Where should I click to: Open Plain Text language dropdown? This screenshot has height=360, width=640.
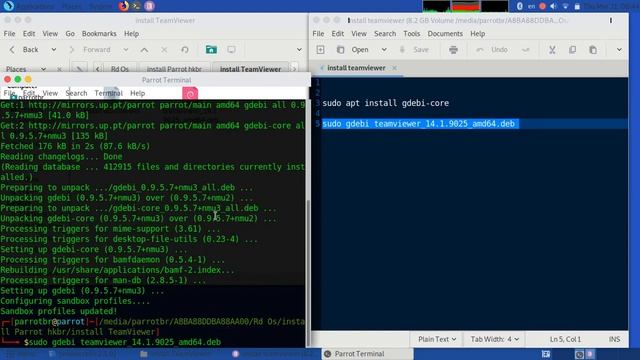437,339
